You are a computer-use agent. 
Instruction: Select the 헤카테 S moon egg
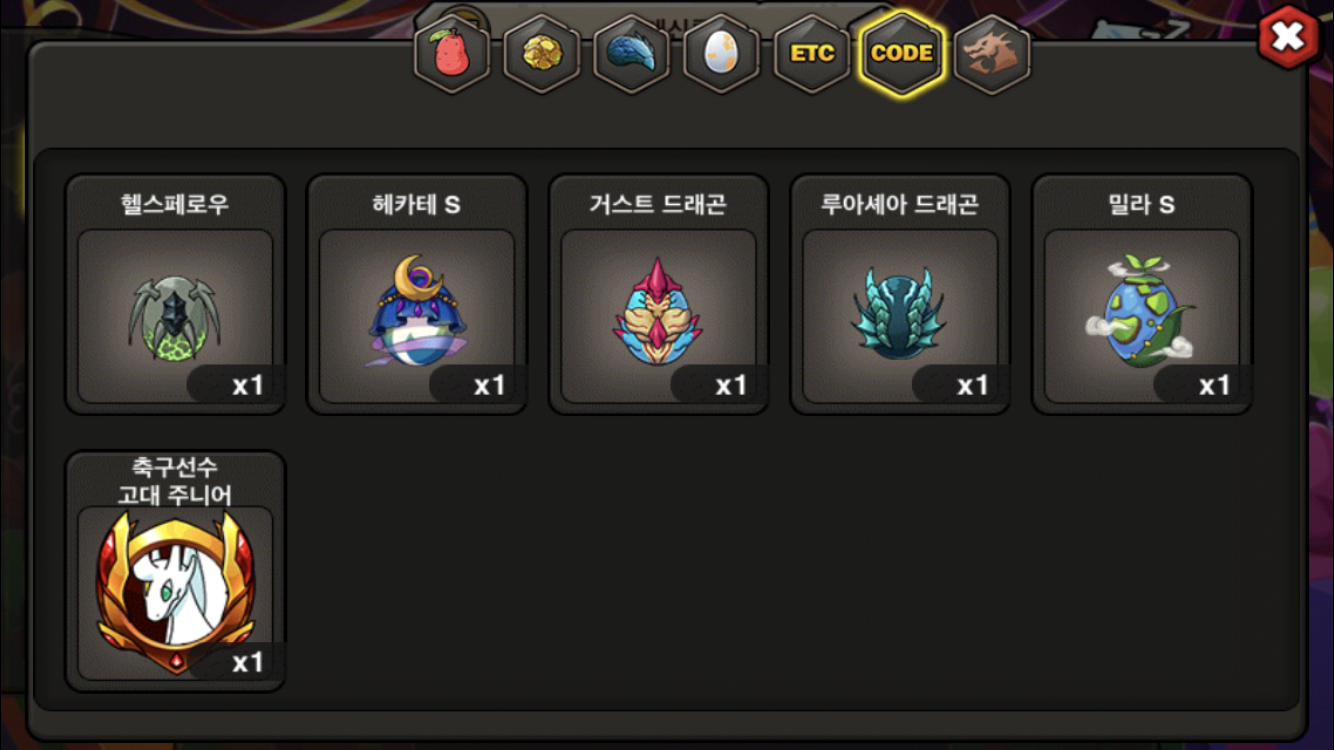point(417,295)
